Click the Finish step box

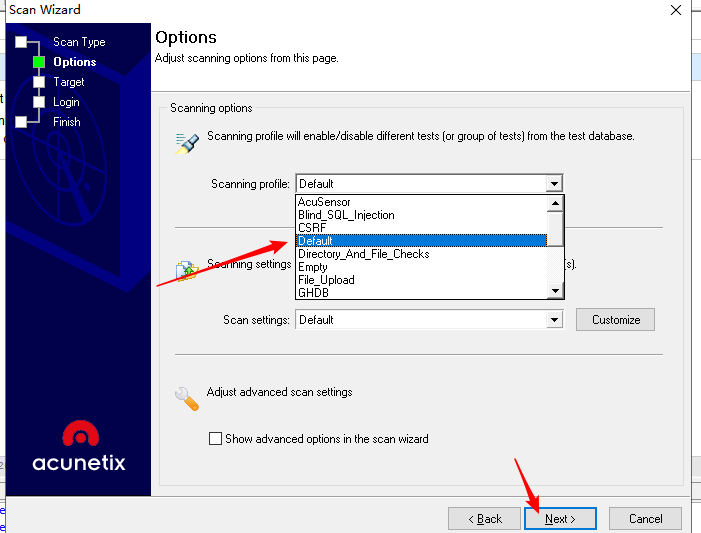point(21,122)
